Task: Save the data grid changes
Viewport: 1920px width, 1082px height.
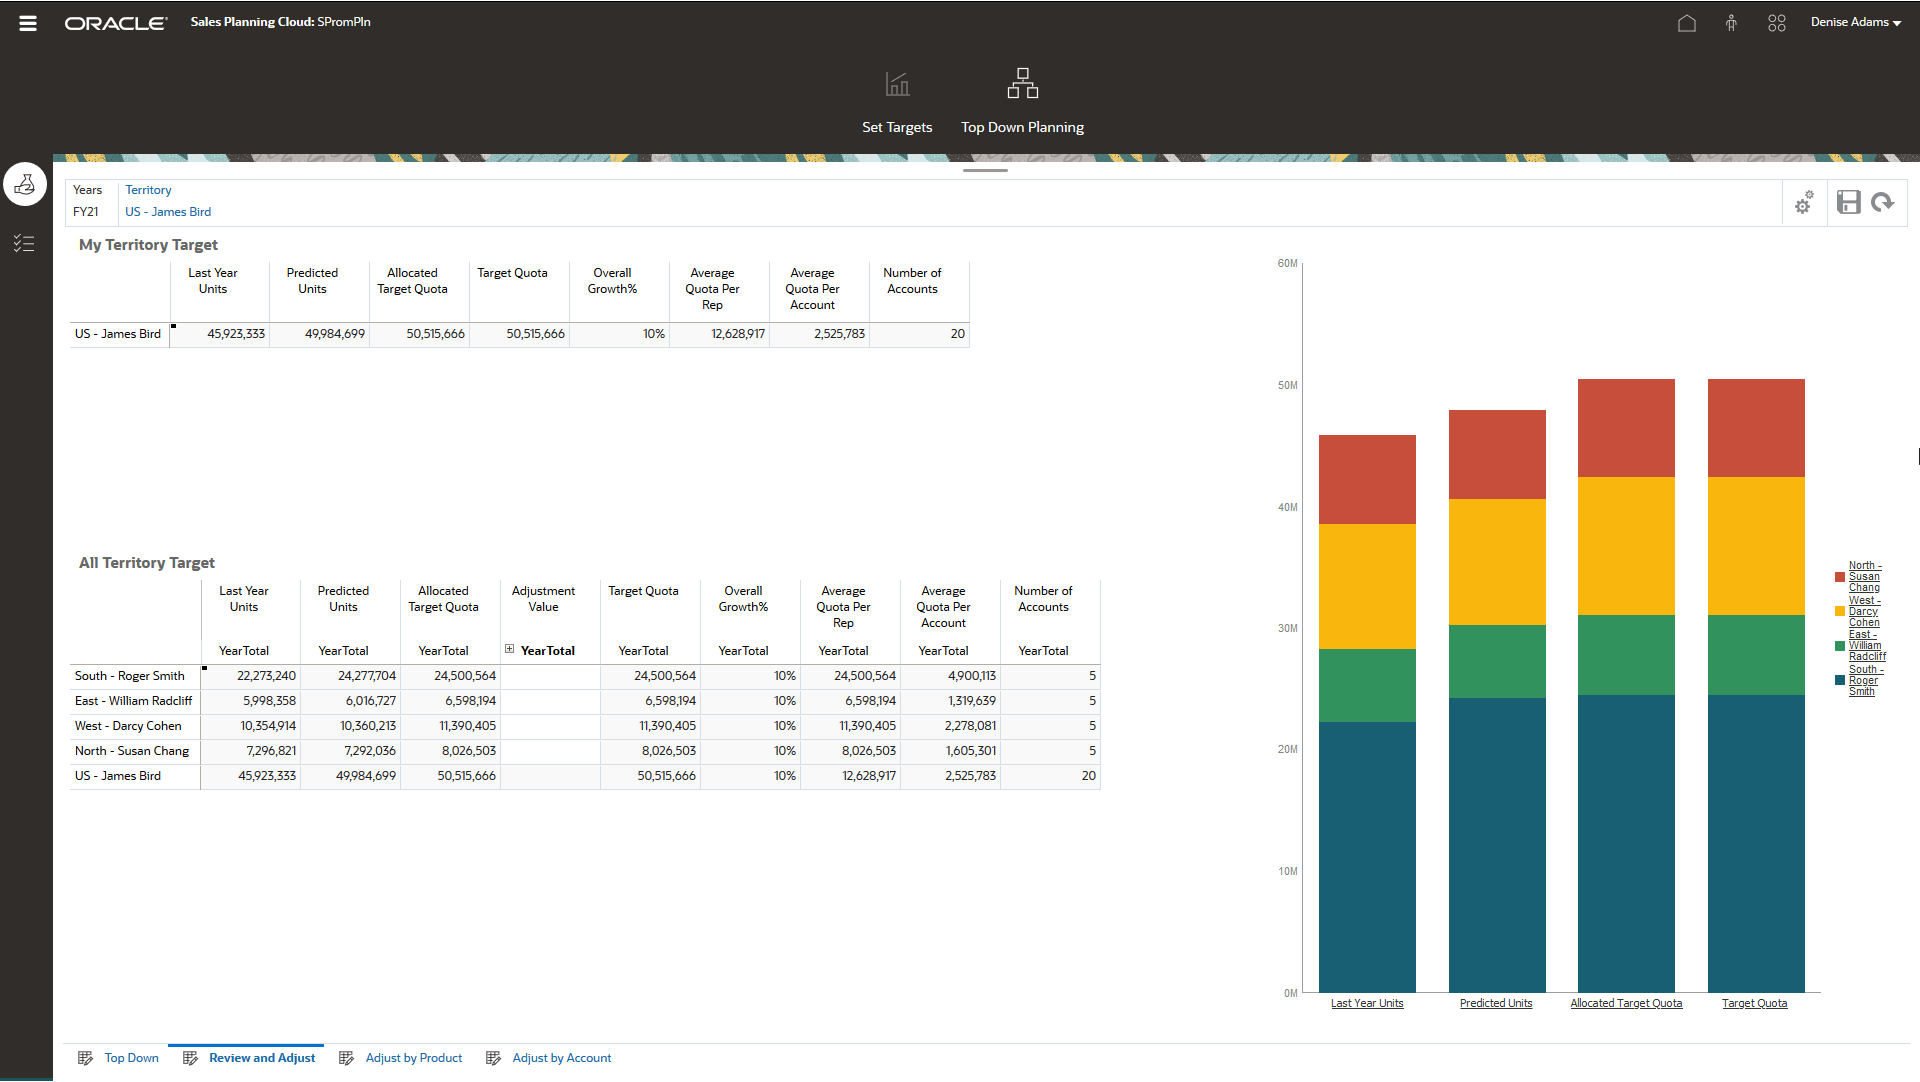Action: 1847,202
